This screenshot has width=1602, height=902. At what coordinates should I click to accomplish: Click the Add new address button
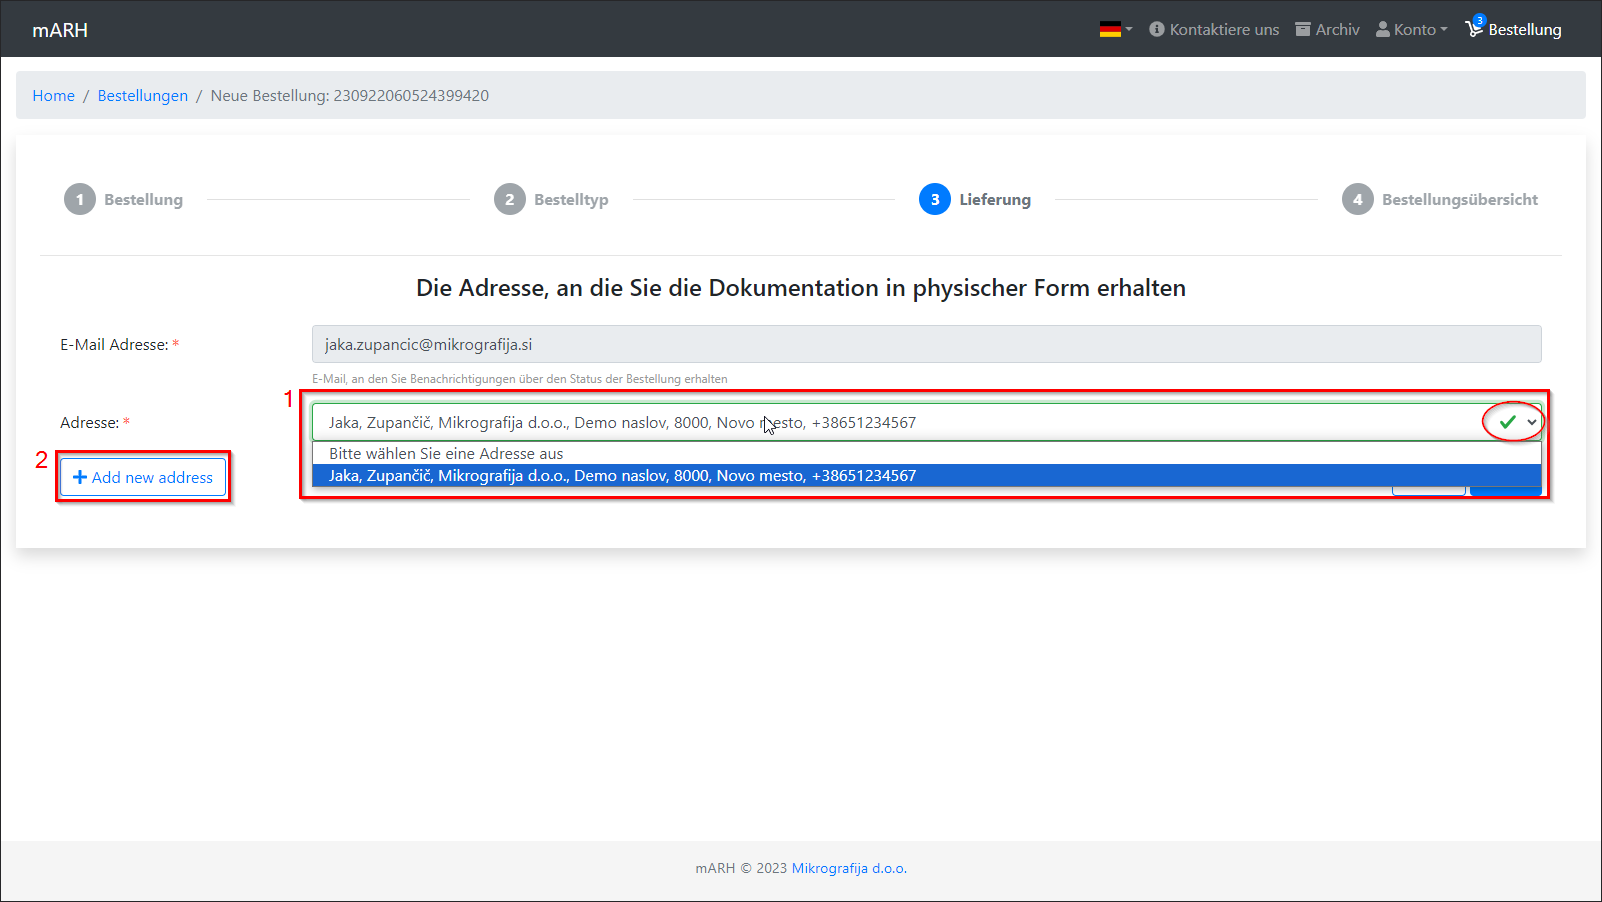tap(143, 477)
